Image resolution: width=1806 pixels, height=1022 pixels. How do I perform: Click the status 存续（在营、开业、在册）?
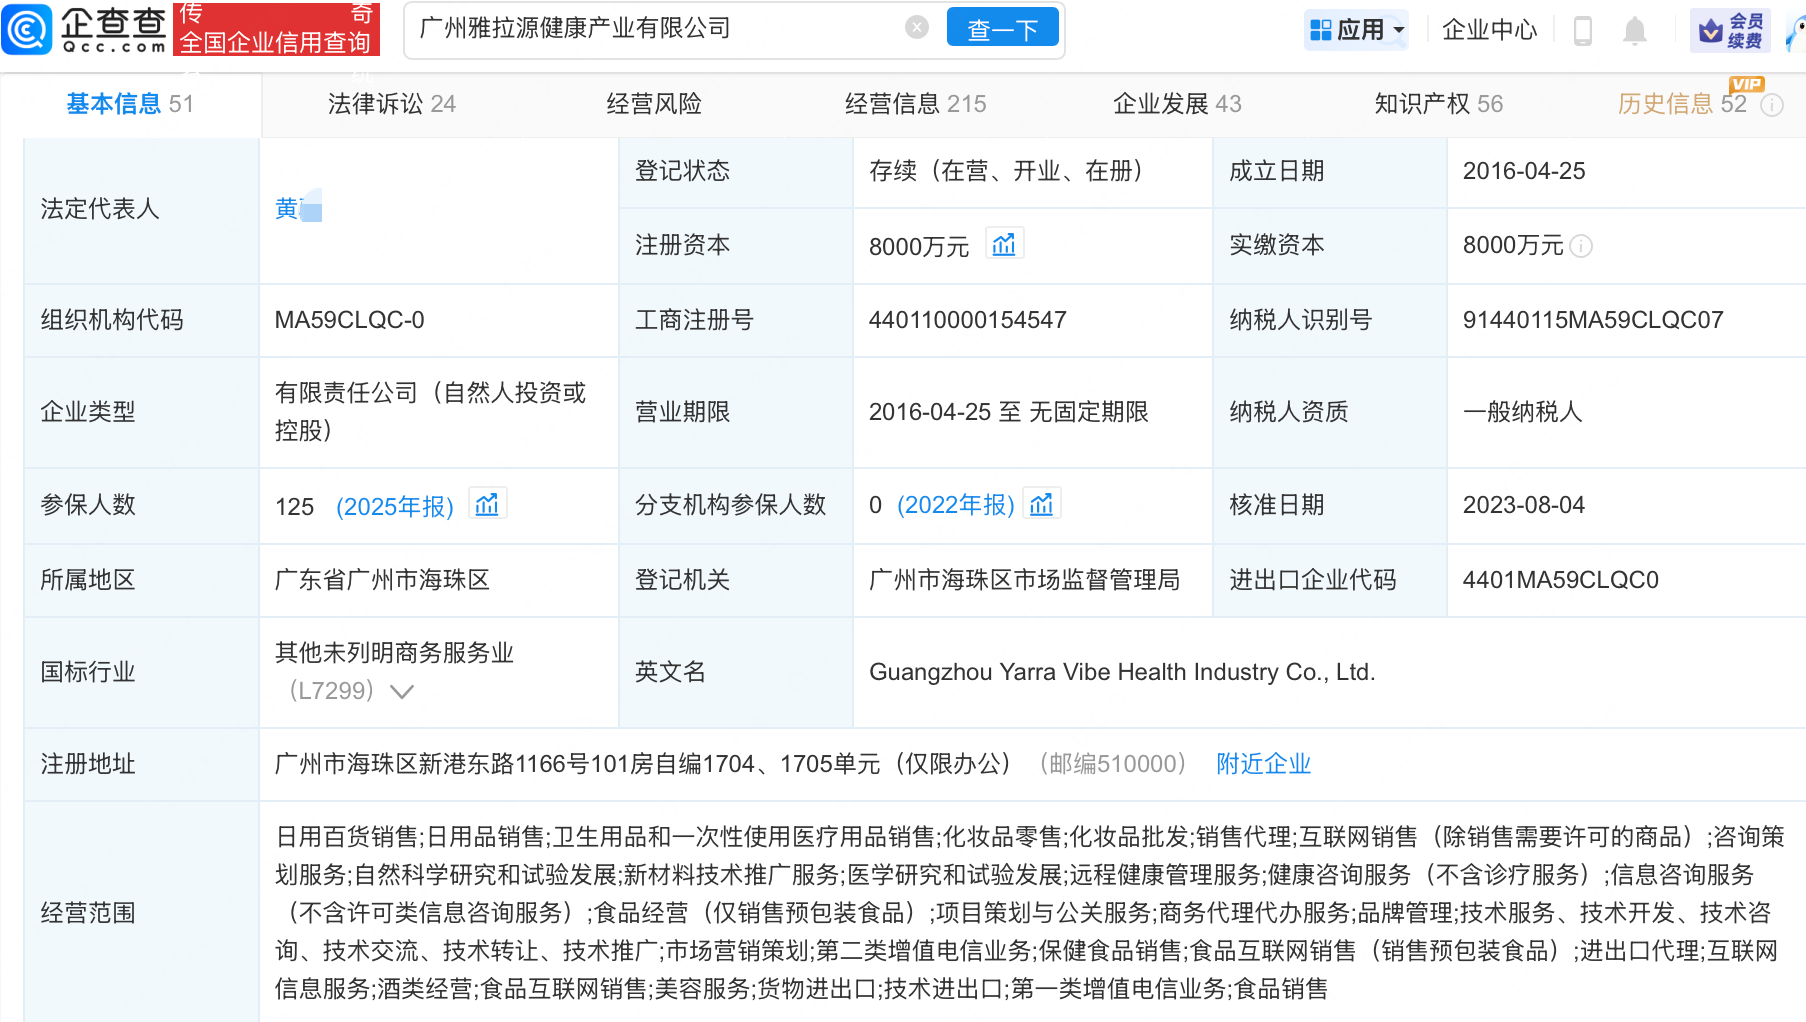coord(1006,171)
